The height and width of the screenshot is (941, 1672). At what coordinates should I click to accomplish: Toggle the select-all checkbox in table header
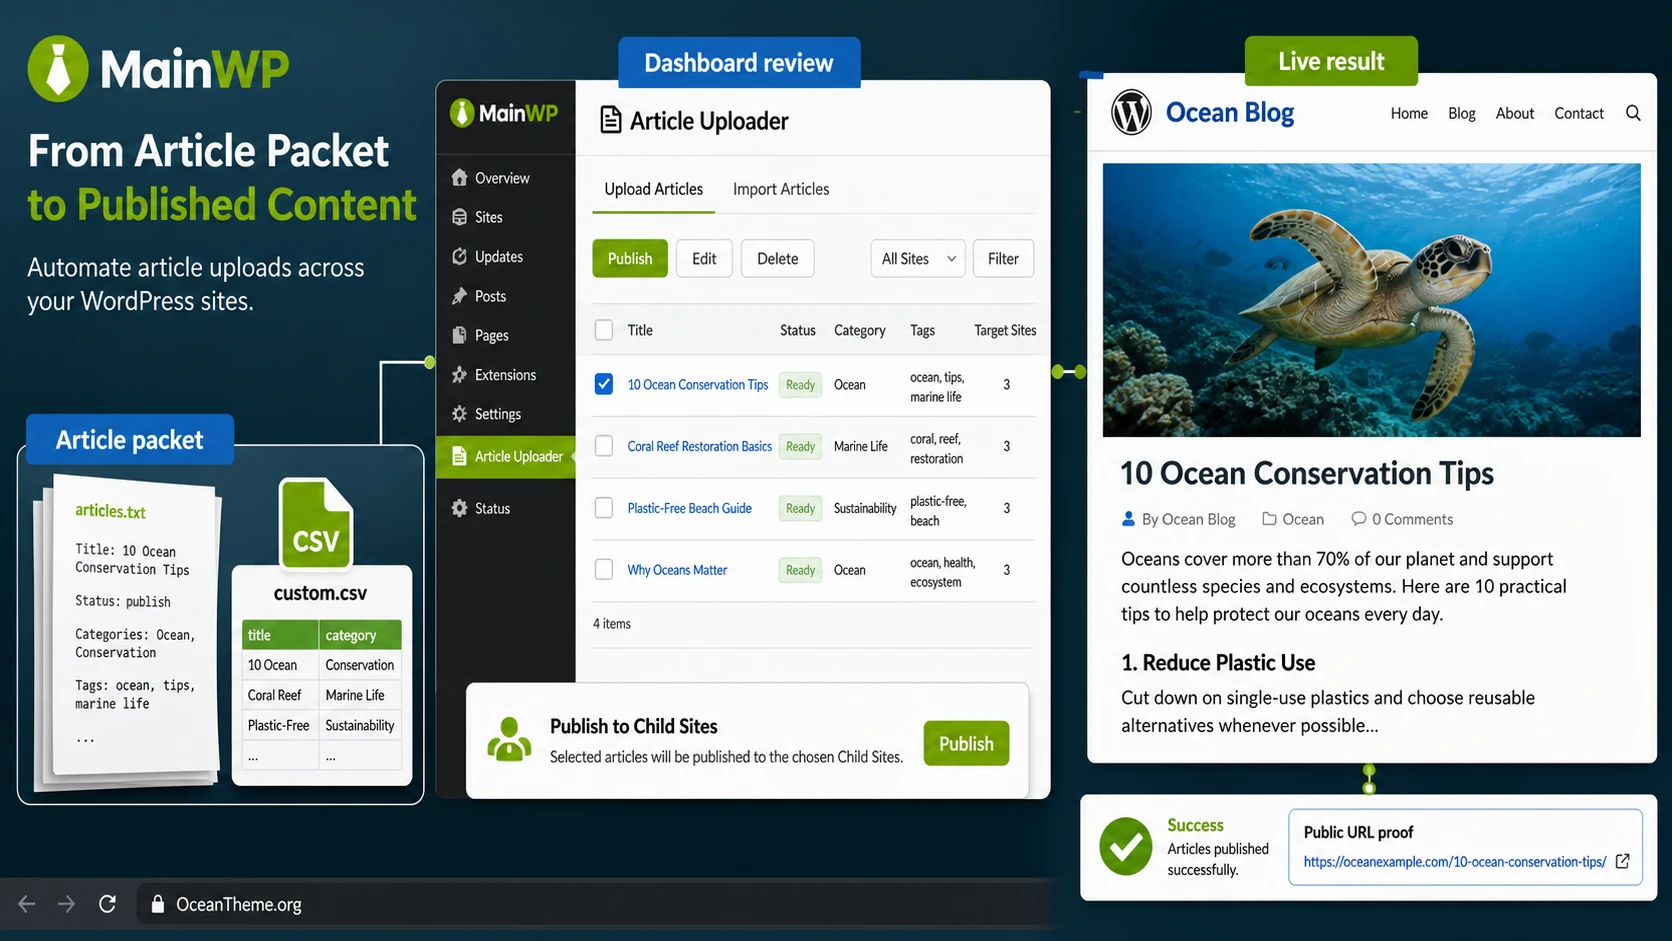point(604,330)
